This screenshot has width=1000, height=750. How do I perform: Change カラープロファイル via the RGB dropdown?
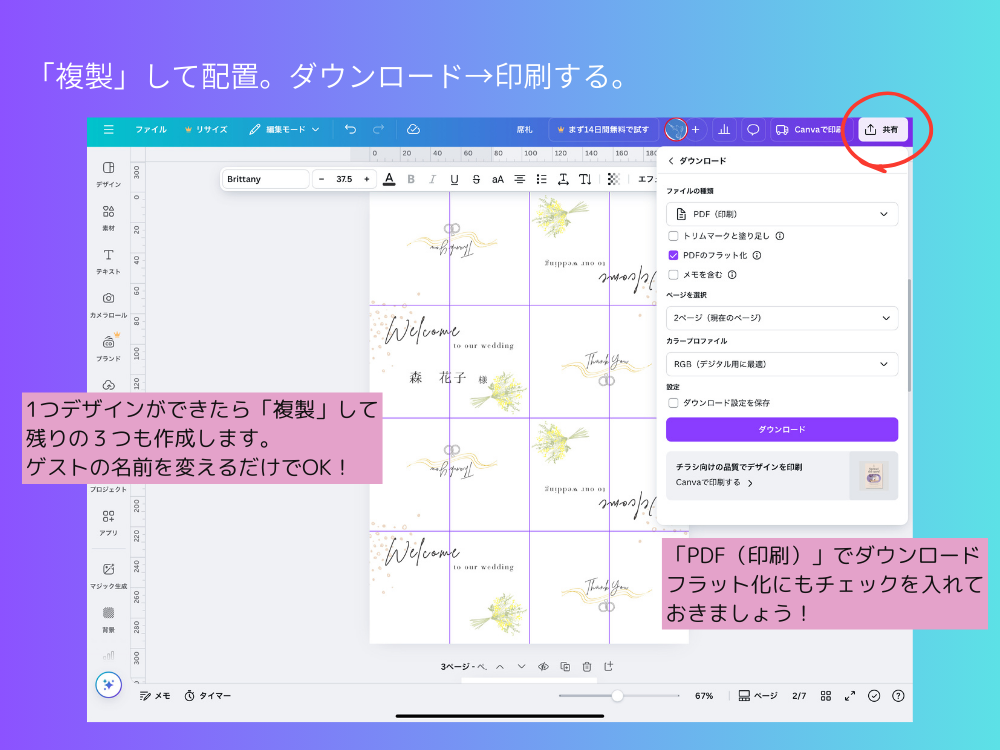(x=781, y=364)
